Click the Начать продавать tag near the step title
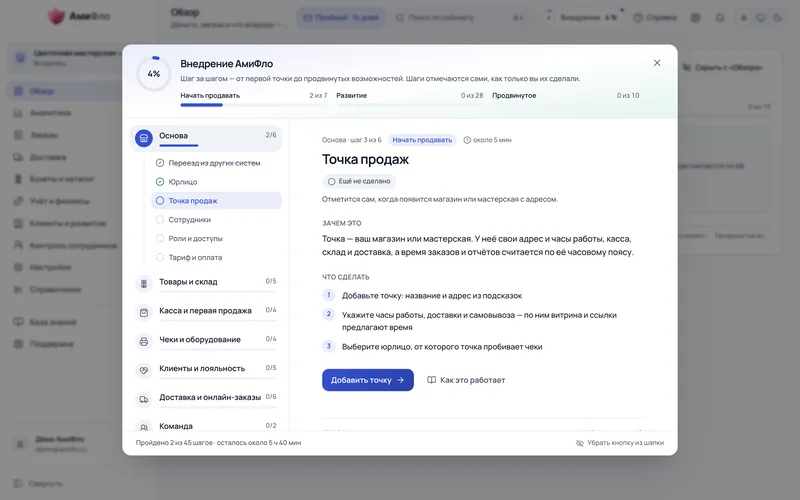Image resolution: width=800 pixels, height=500 pixels. [422, 140]
